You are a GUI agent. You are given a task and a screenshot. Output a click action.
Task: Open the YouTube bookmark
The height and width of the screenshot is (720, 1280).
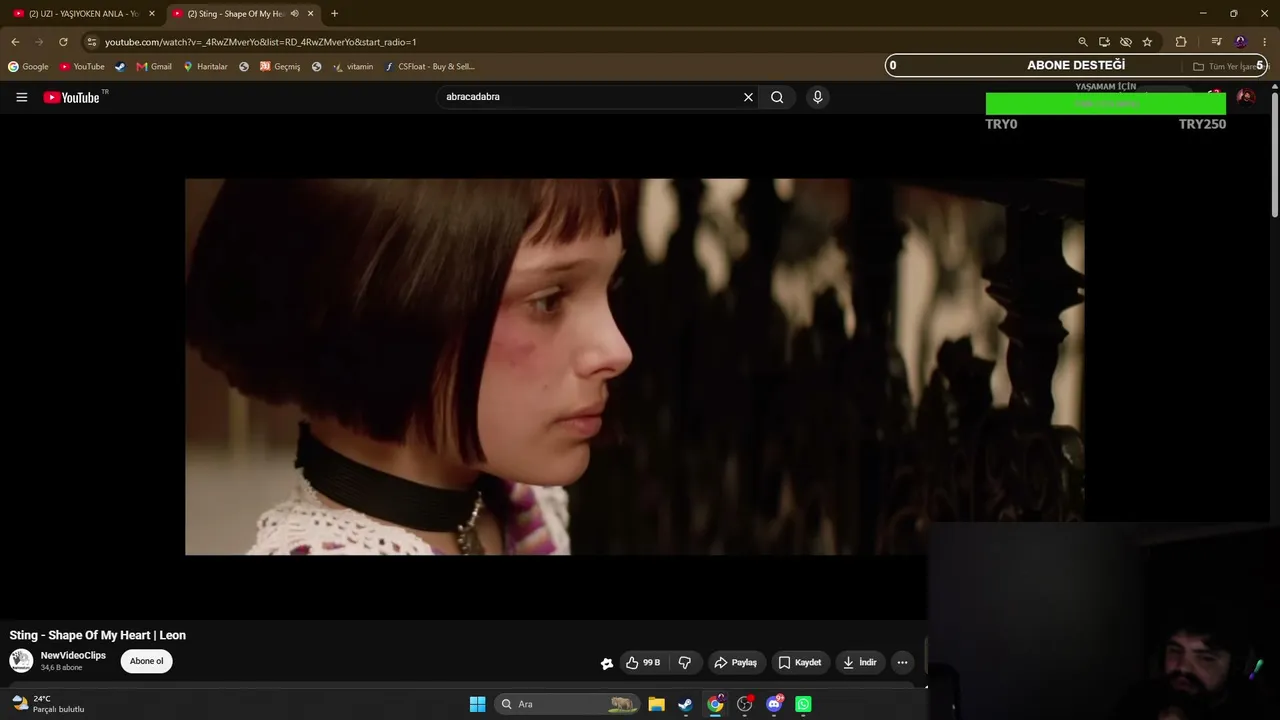82,67
